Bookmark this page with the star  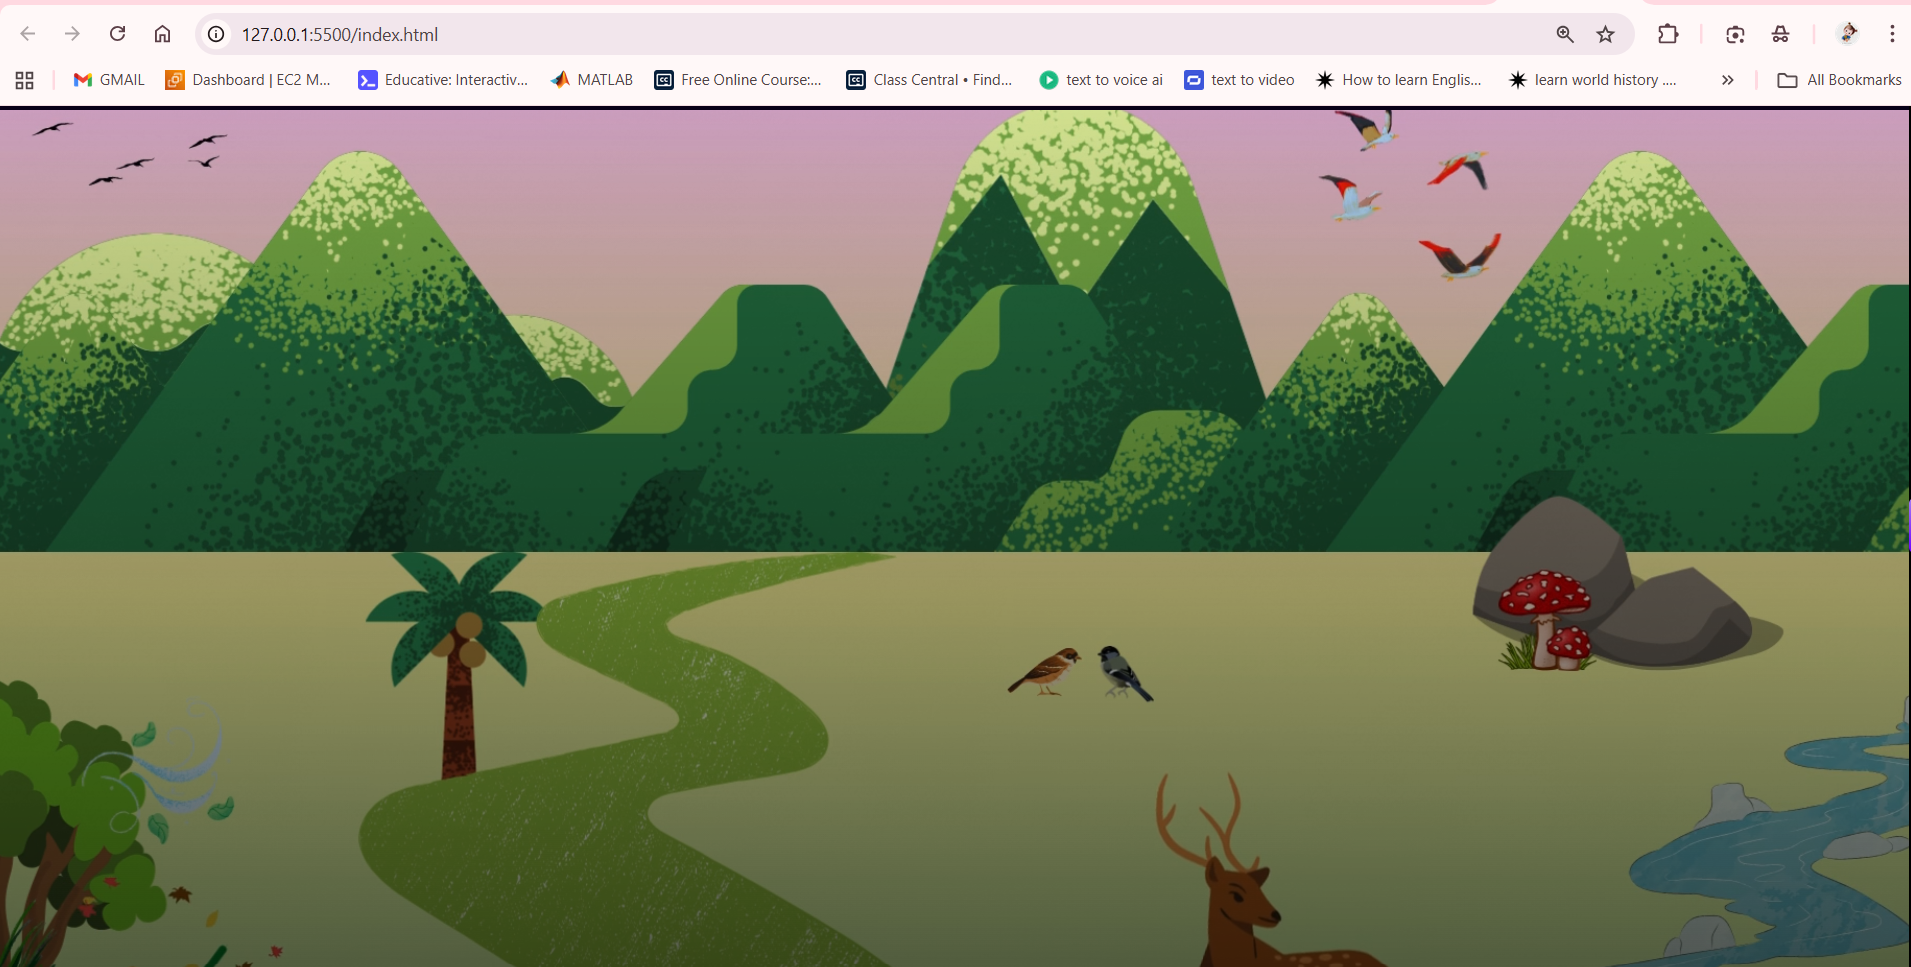pos(1606,34)
